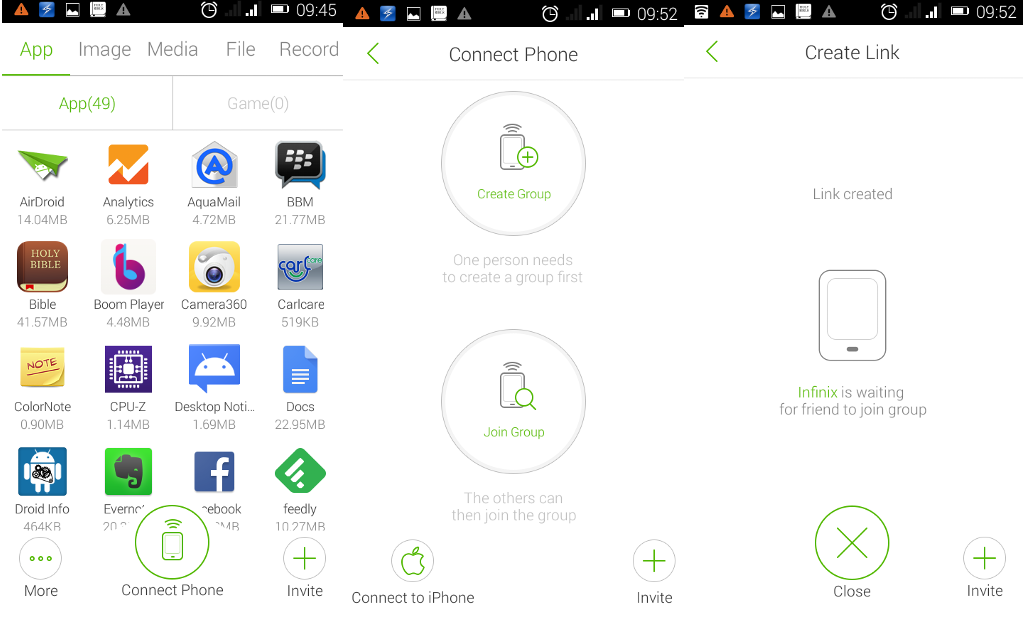Click the Carlcare 519KB size text

[x=300, y=322]
